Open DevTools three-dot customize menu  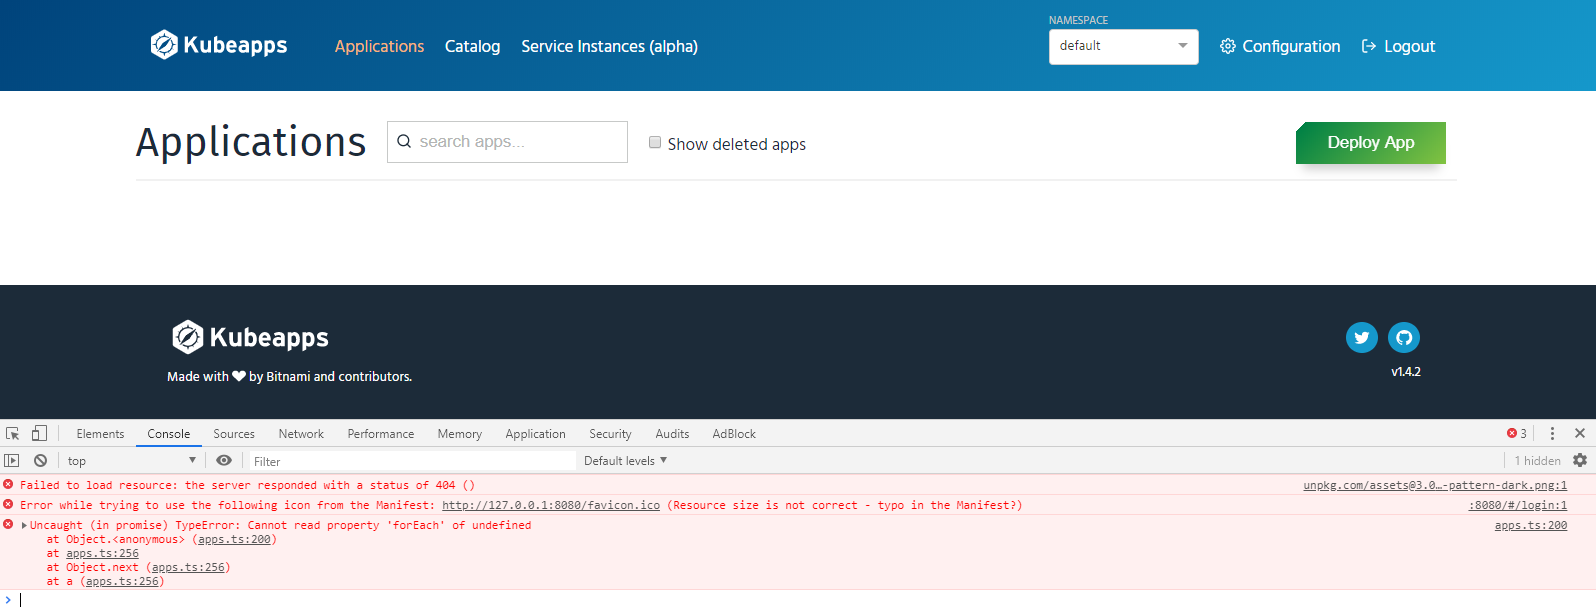(1552, 433)
